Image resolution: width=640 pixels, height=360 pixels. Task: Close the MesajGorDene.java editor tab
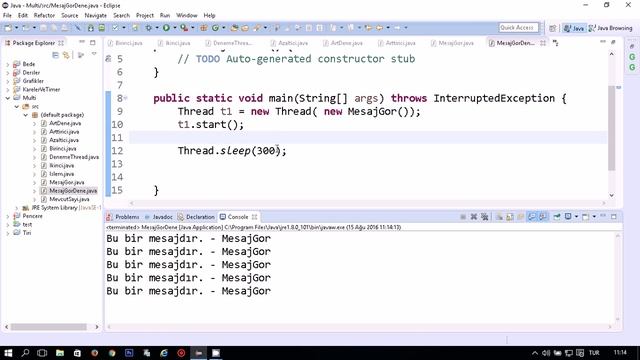click(543, 43)
